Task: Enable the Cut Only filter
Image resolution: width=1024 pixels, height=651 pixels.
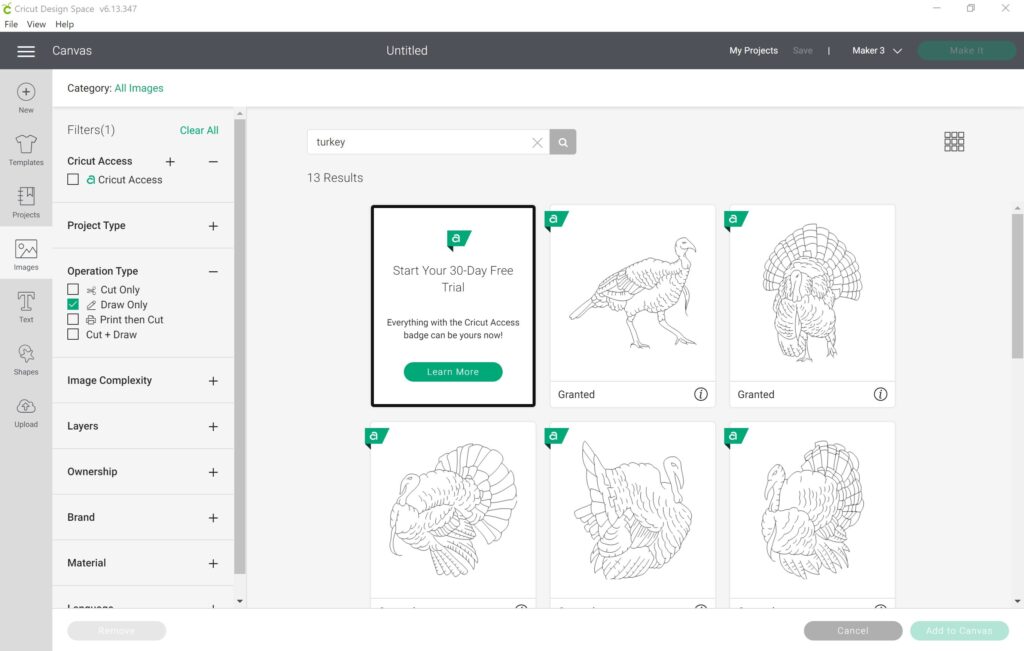Action: click(73, 289)
